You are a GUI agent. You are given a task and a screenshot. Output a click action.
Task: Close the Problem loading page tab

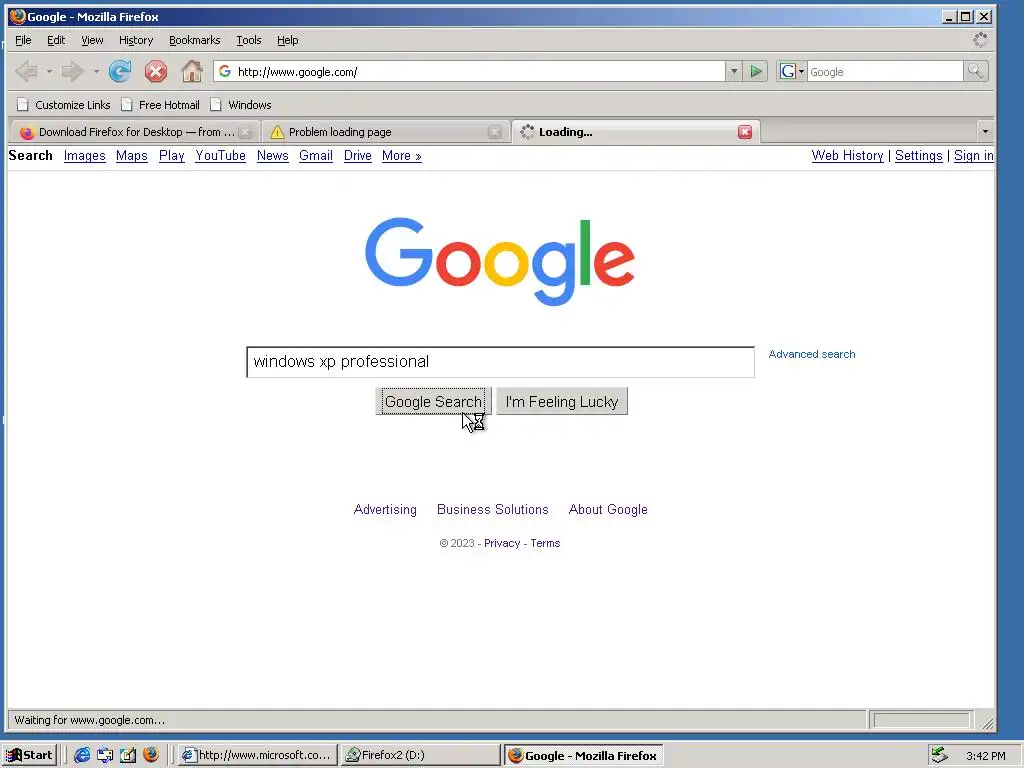[495, 132]
